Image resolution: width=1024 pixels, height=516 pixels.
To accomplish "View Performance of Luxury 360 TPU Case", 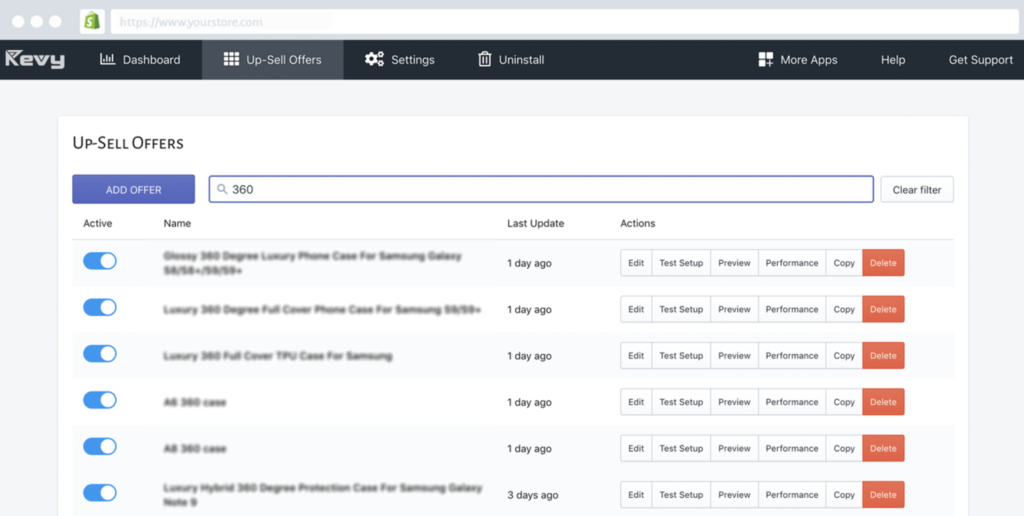I will coord(792,355).
